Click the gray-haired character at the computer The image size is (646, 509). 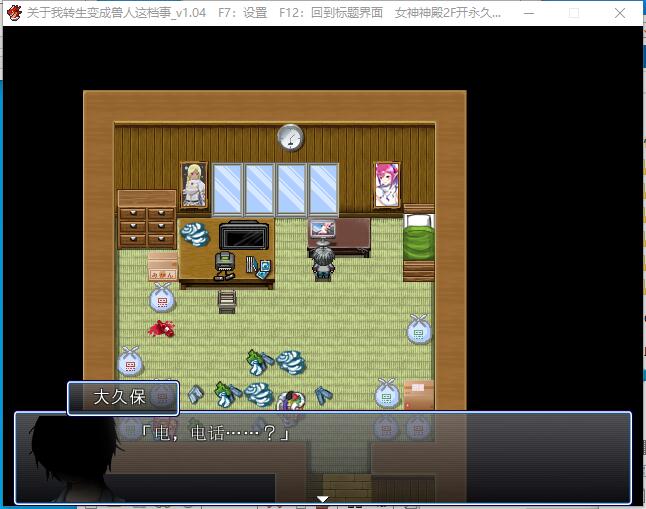323,262
